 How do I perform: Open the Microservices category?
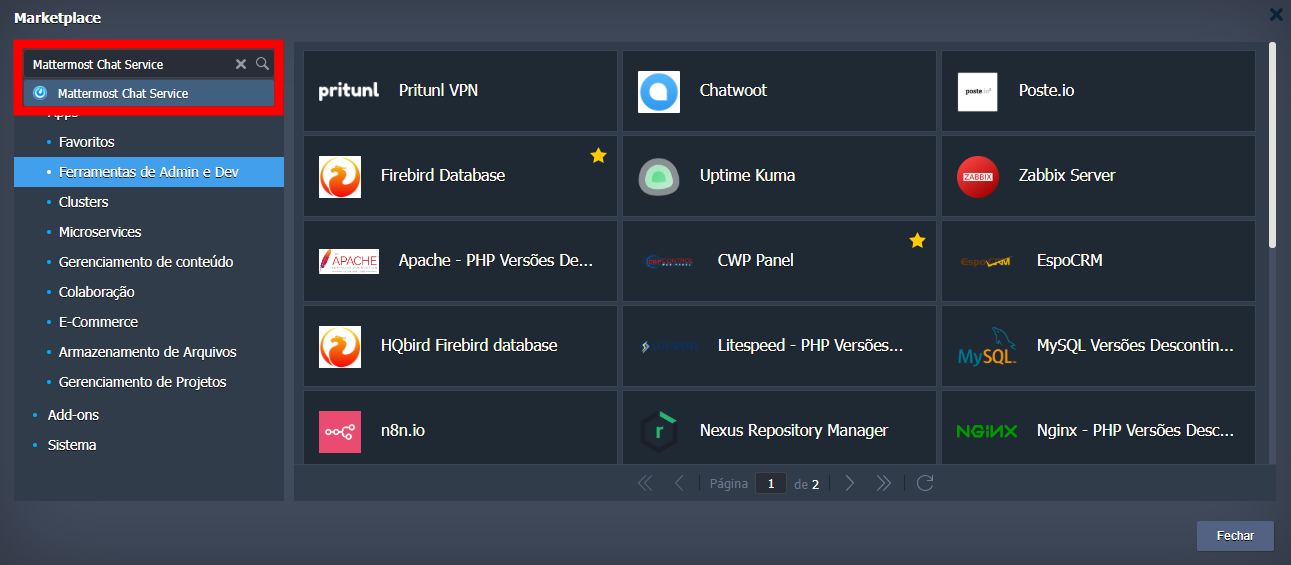(100, 232)
